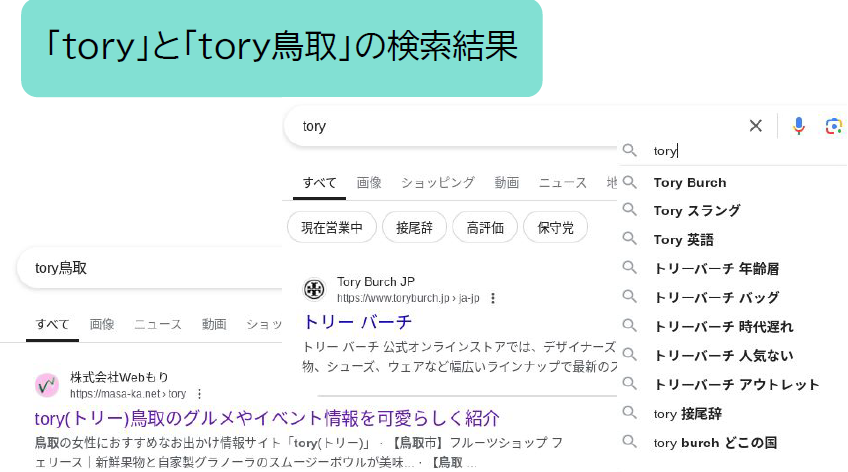Image resolution: width=848 pixels, height=472 pixels.
Task: Select the Tory スラング suggestion
Action: [697, 211]
